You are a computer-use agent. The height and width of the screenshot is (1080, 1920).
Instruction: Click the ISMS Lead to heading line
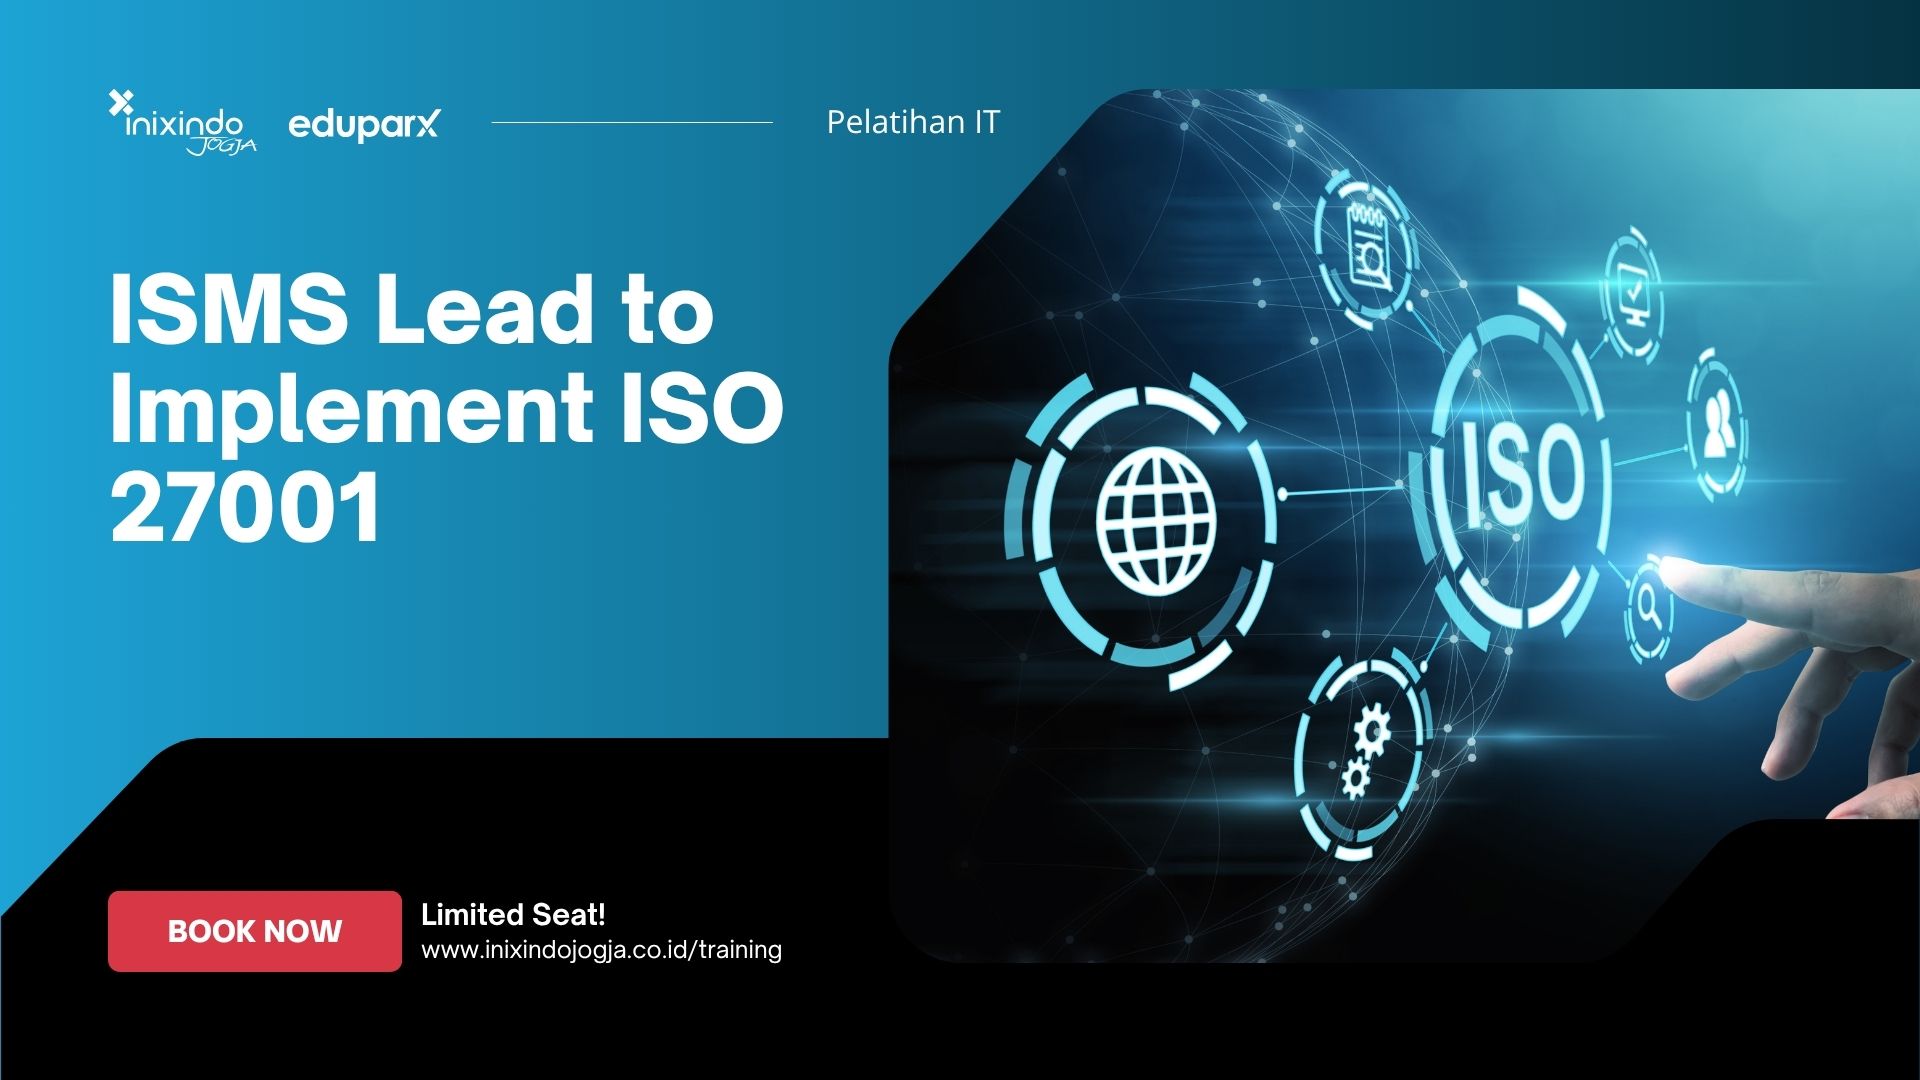(x=411, y=309)
